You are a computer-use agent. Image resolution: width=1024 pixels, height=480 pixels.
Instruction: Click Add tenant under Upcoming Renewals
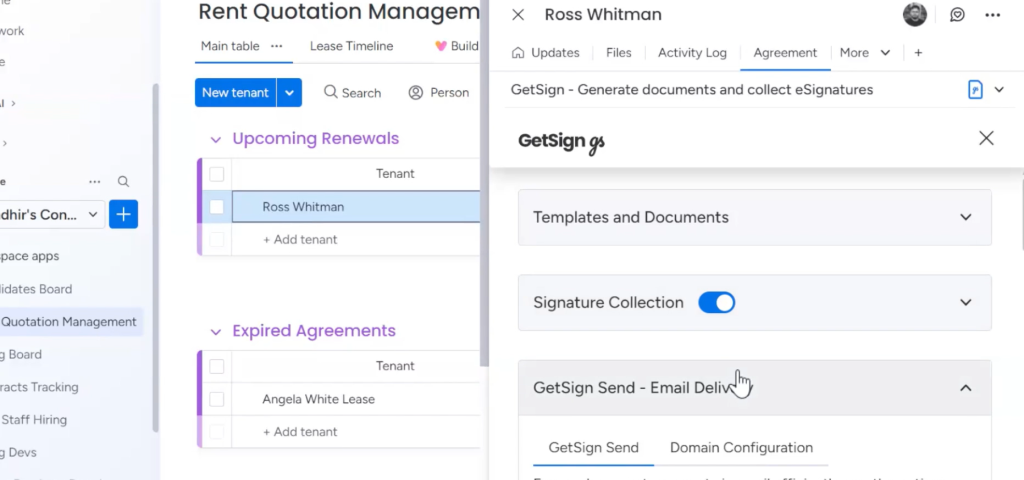pyautogui.click(x=300, y=240)
